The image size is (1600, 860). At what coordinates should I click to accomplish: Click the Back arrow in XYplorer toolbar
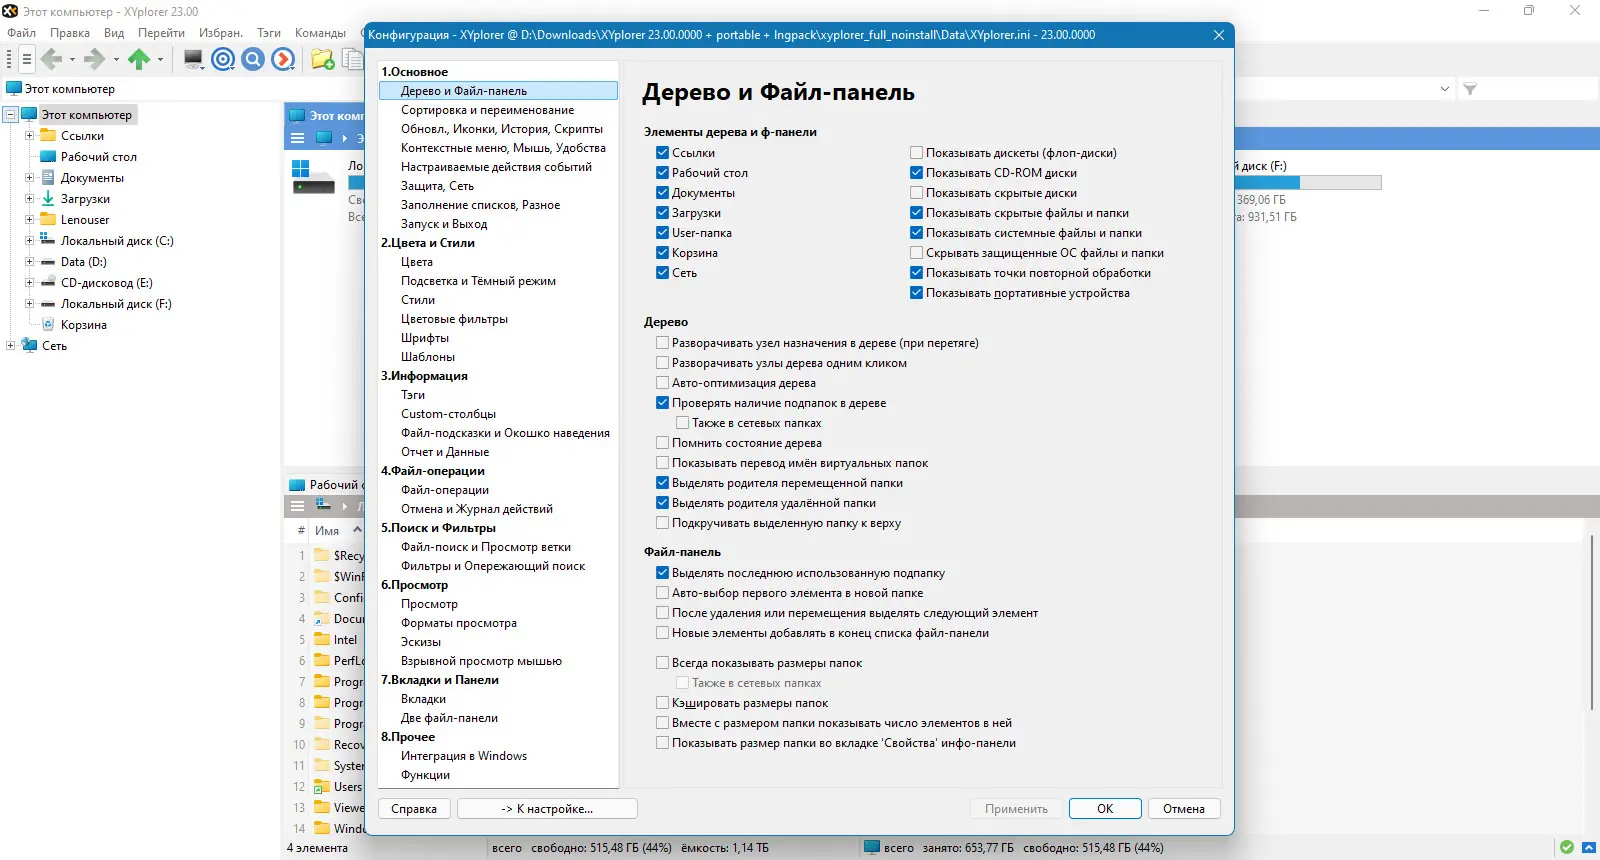tap(52, 59)
